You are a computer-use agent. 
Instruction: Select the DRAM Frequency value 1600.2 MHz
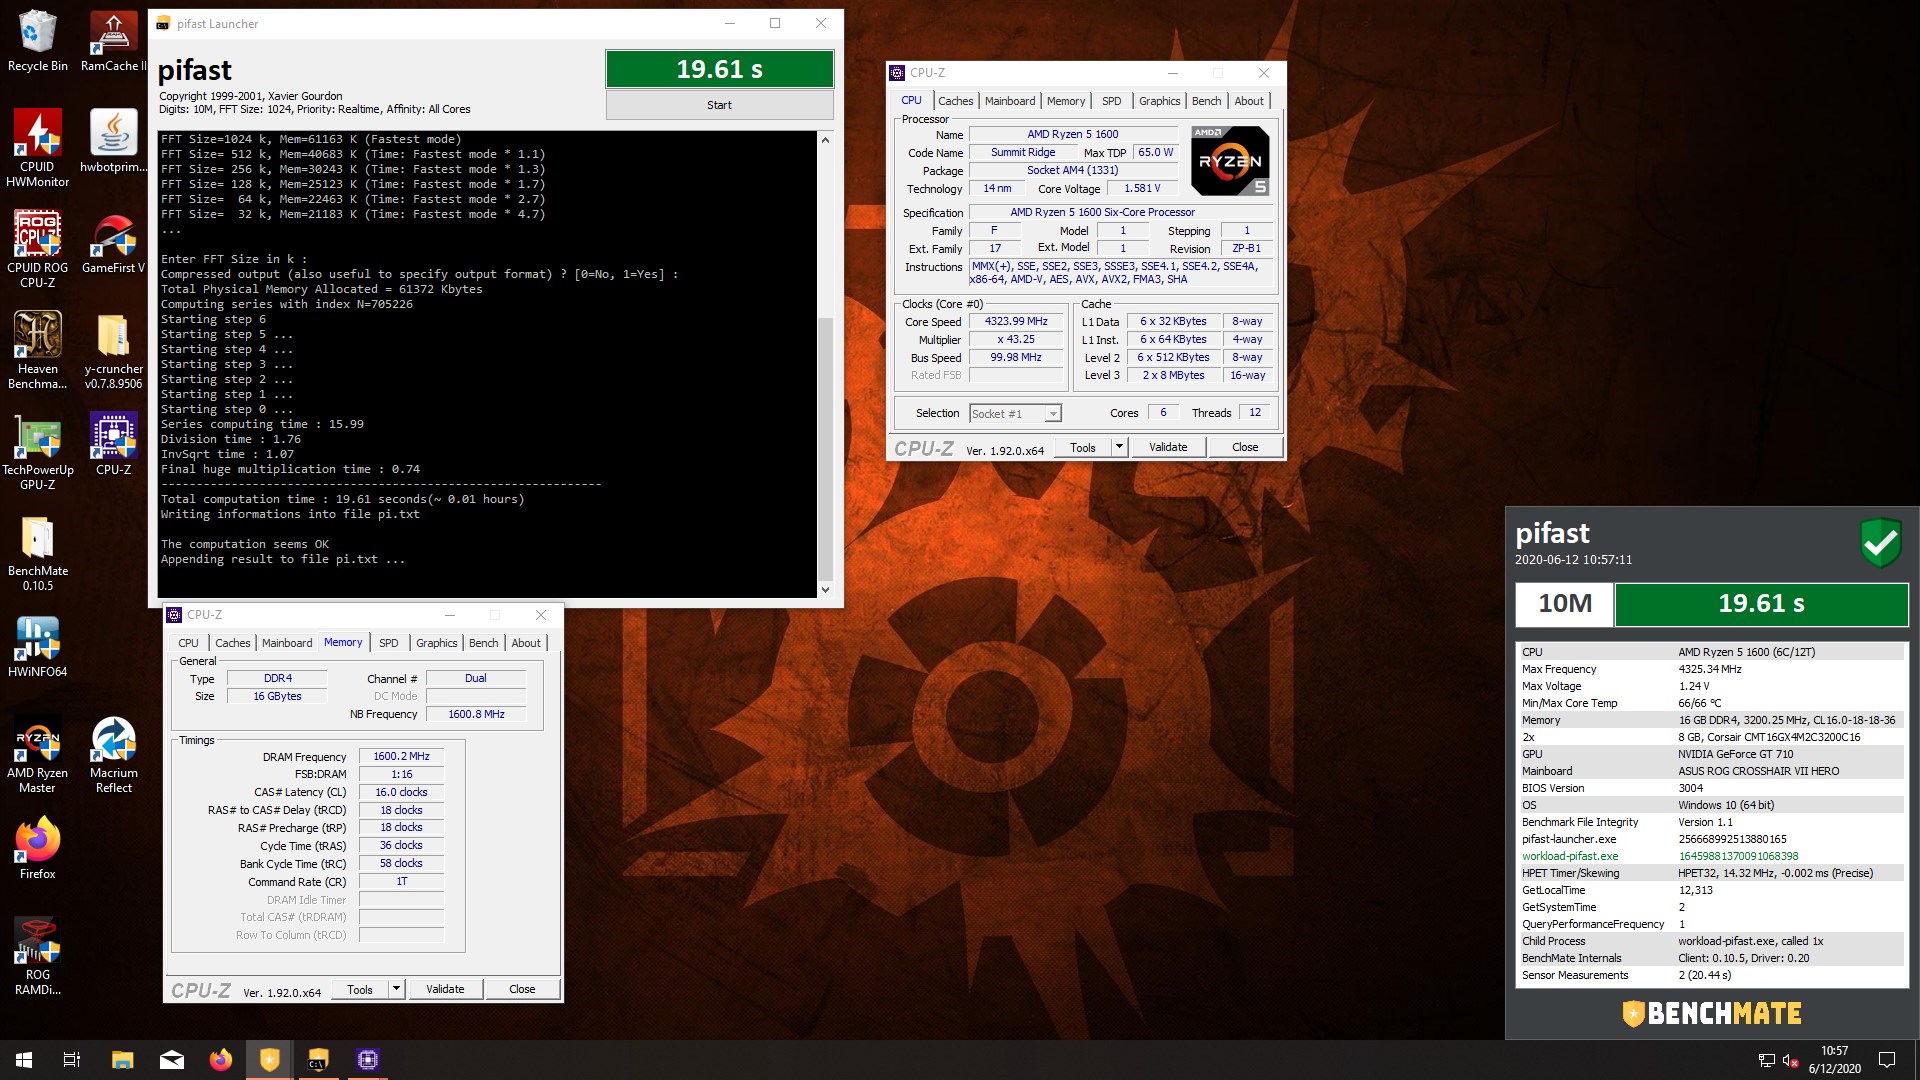click(401, 756)
